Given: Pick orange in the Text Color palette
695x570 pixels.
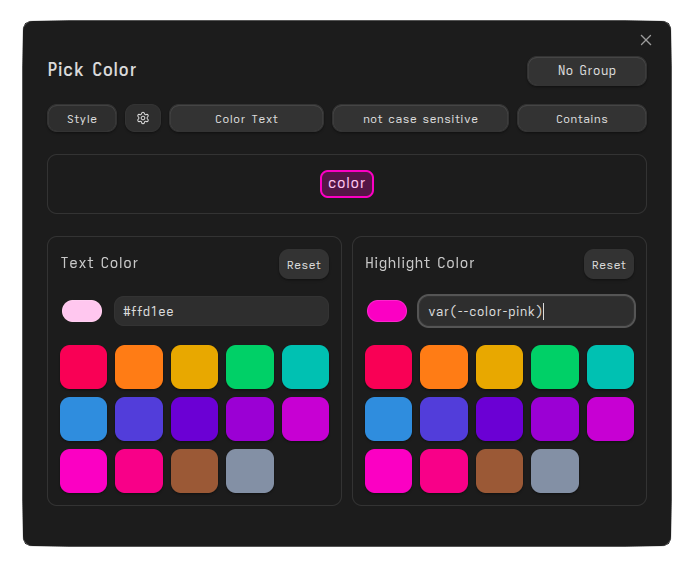Looking at the screenshot, I should [x=139, y=367].
